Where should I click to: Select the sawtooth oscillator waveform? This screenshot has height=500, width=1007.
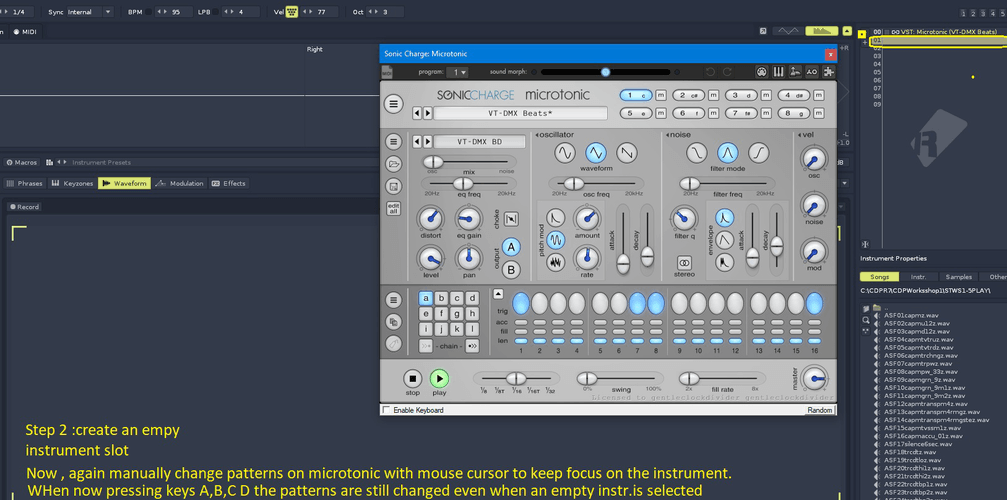pyautogui.click(x=626, y=153)
